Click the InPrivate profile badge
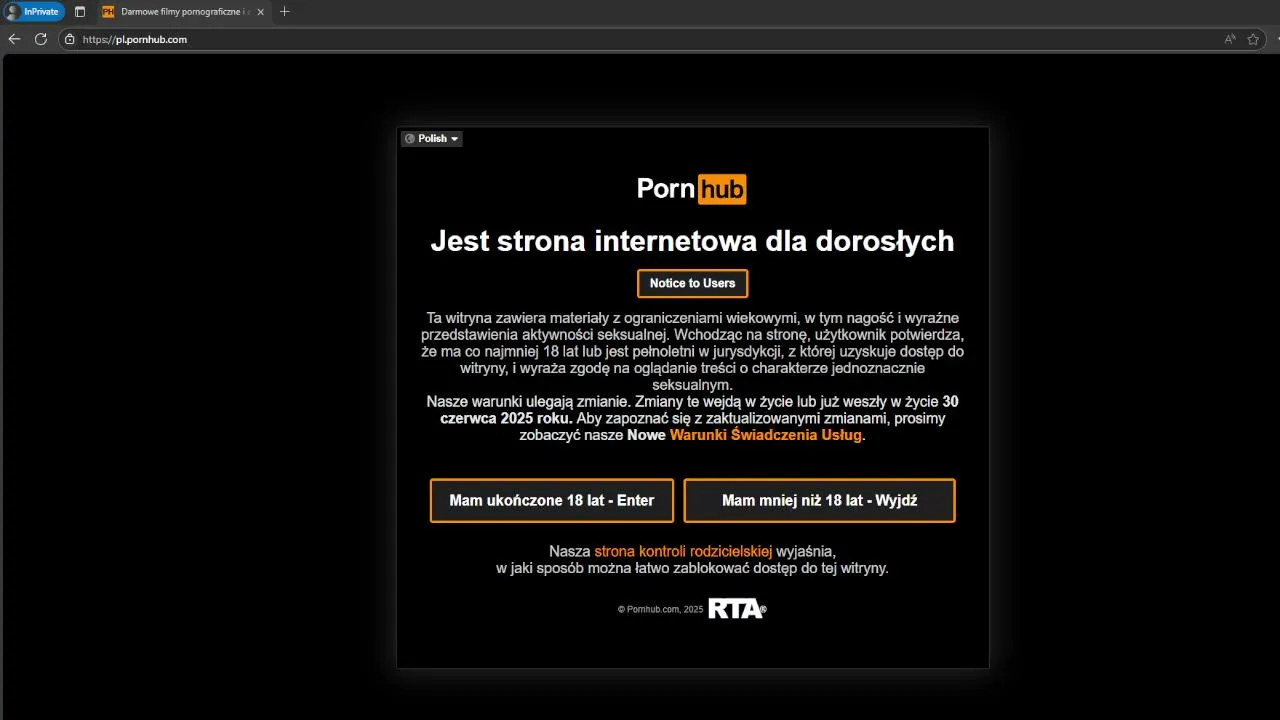 tap(35, 12)
